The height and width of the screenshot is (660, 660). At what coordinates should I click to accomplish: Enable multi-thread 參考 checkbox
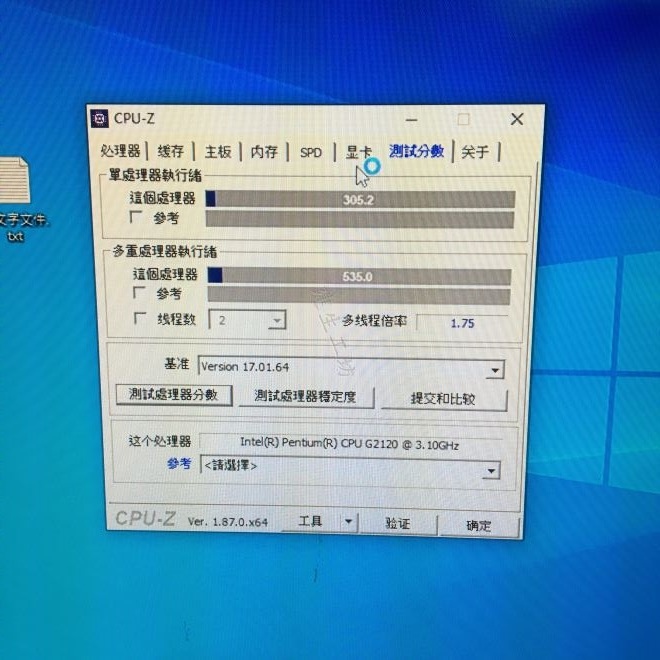pos(139,293)
